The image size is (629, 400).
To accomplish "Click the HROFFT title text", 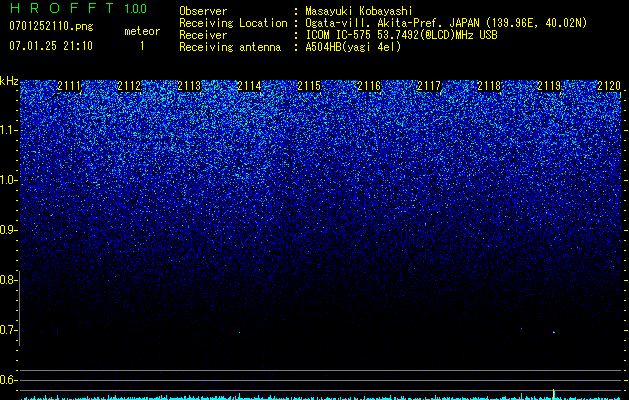I will tap(62, 8).
